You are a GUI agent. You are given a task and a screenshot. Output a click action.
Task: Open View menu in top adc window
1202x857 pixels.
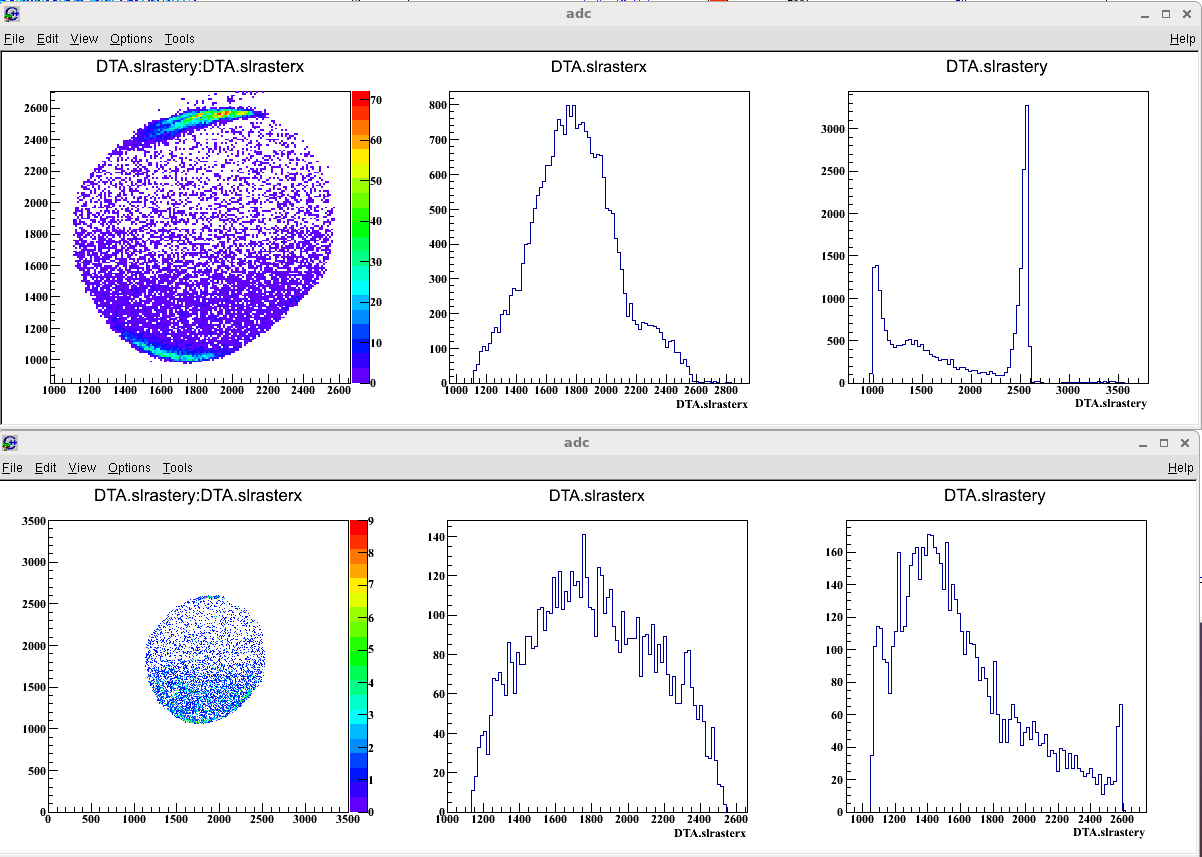(84, 39)
